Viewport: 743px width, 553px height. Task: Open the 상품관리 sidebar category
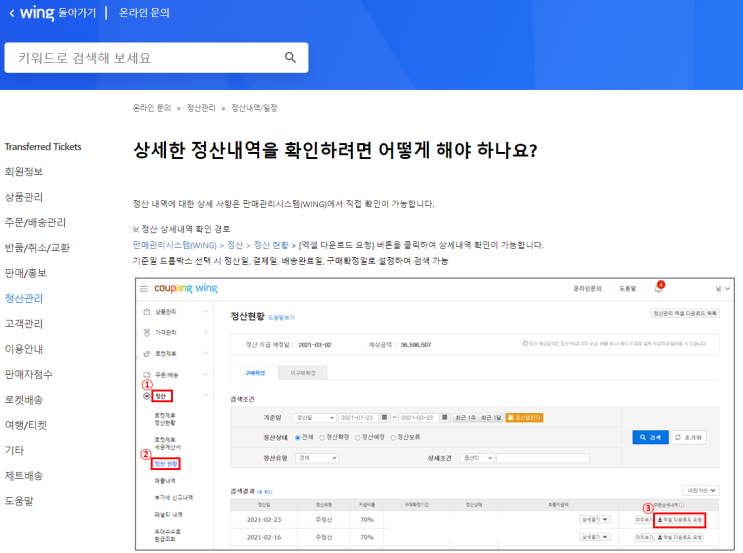pos(24,197)
